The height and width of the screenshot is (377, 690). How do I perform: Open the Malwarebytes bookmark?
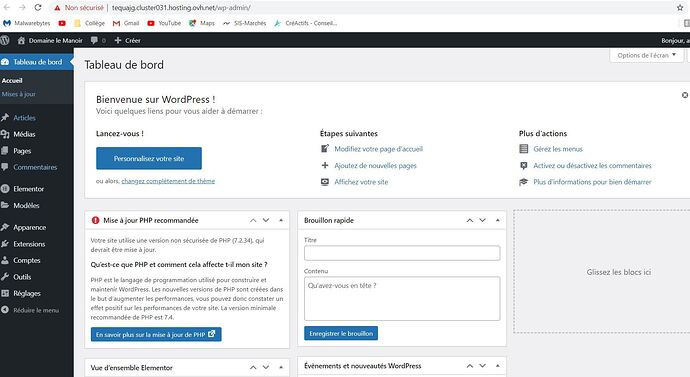(27, 23)
